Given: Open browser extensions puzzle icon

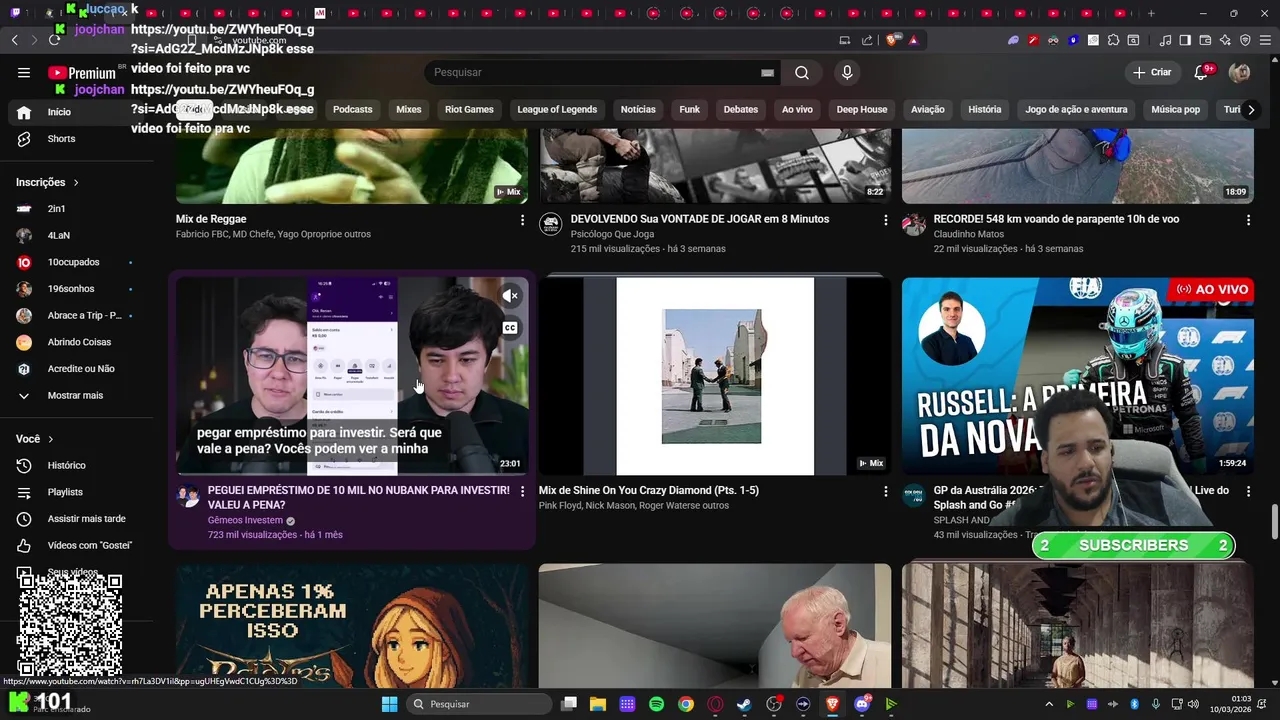Looking at the screenshot, I should 1113,40.
